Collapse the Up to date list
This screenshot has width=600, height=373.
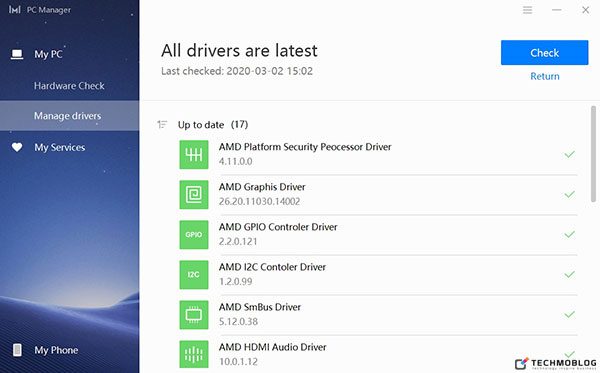tap(162, 124)
